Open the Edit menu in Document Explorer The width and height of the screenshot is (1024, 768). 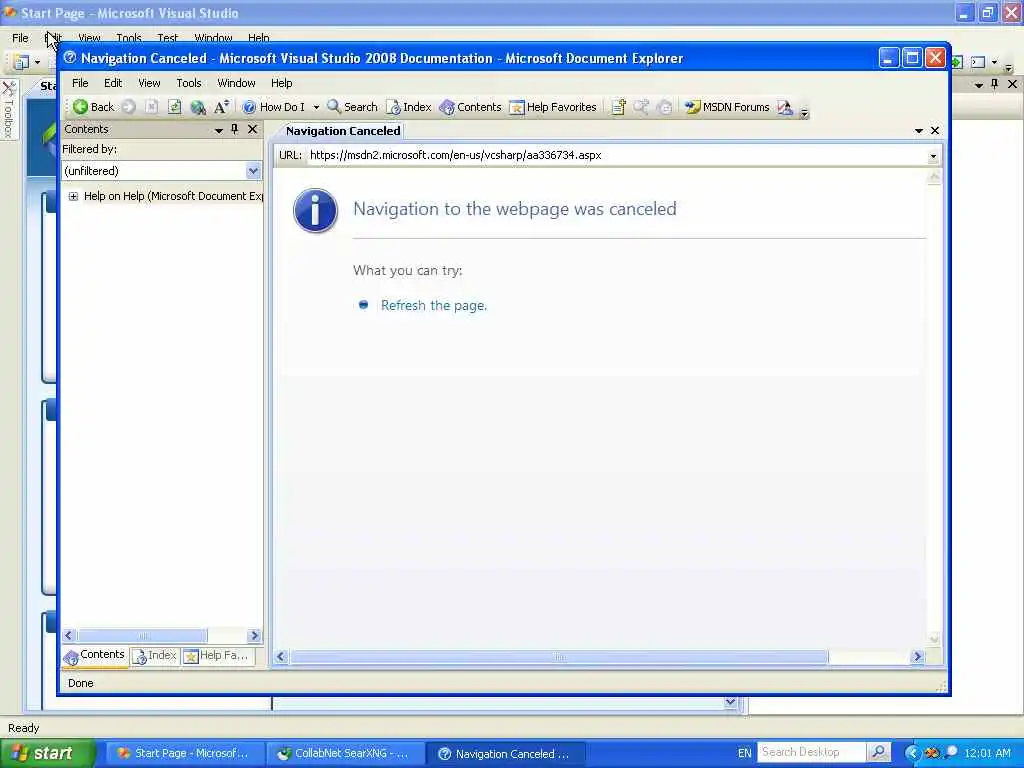113,83
